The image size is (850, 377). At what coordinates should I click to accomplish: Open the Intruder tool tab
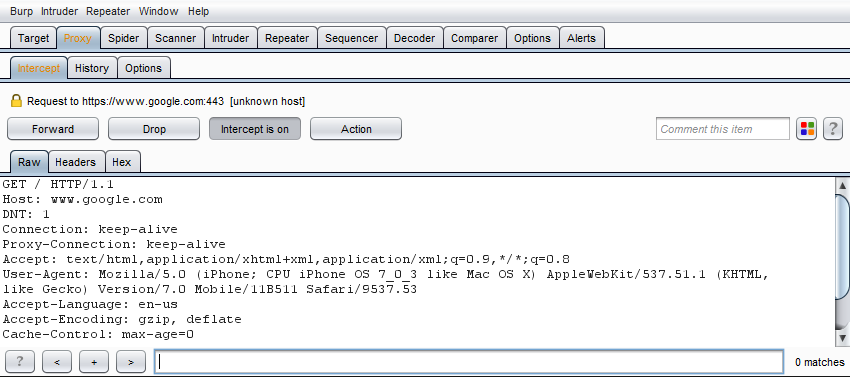(230, 39)
